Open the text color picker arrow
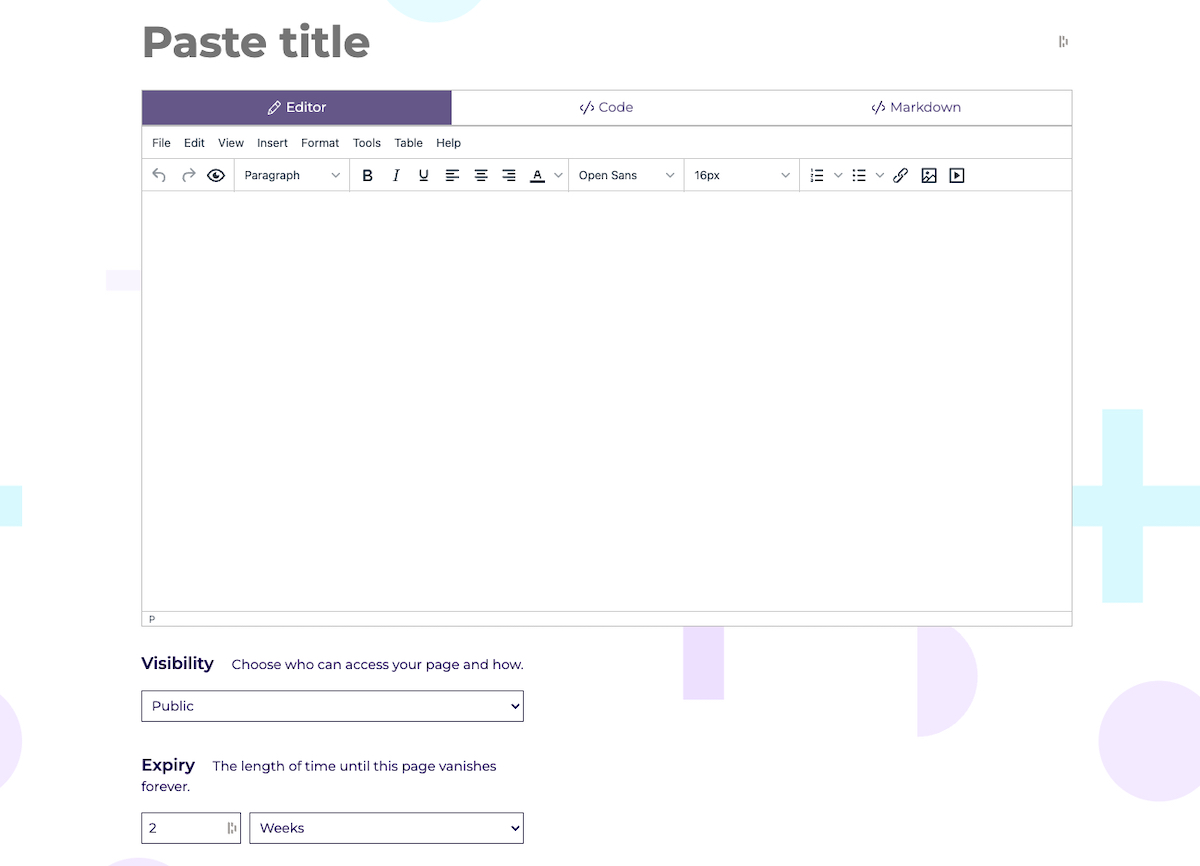 coord(558,176)
